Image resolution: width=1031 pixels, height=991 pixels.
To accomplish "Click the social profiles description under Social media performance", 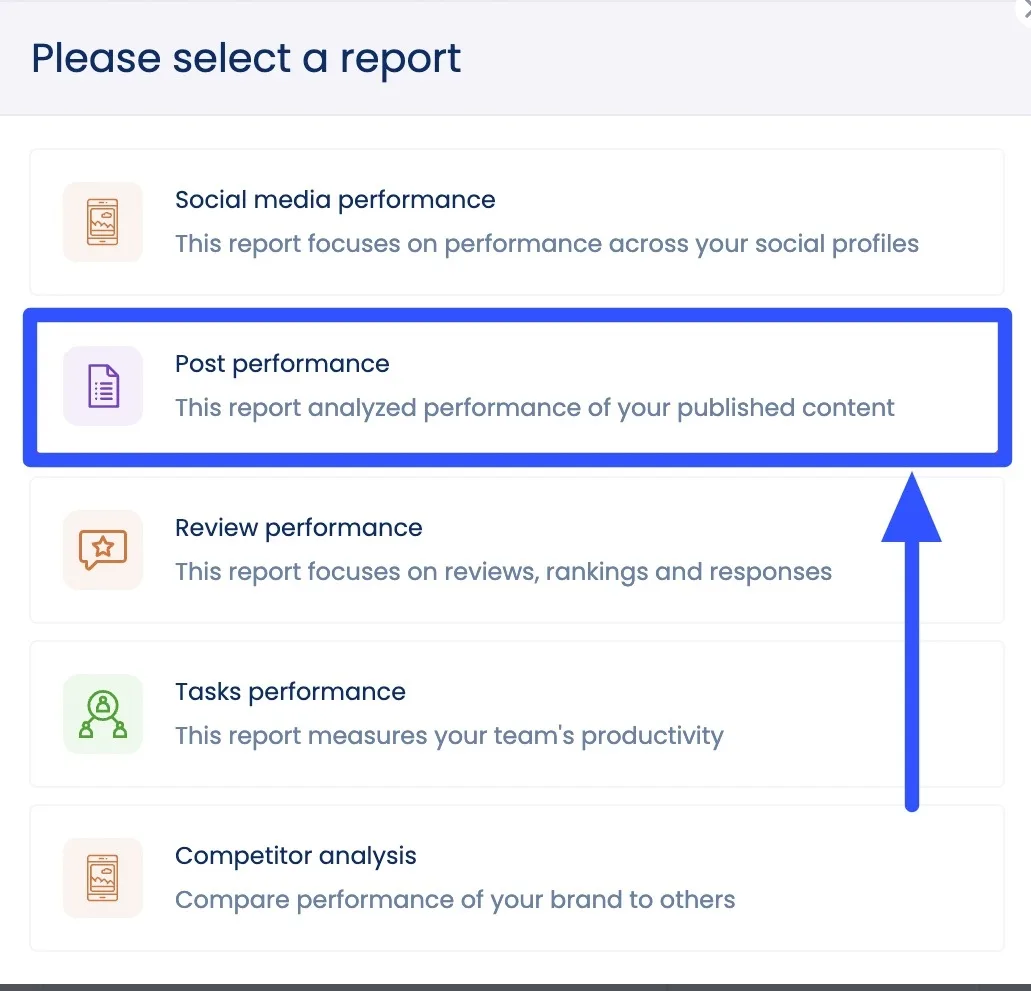I will [547, 243].
